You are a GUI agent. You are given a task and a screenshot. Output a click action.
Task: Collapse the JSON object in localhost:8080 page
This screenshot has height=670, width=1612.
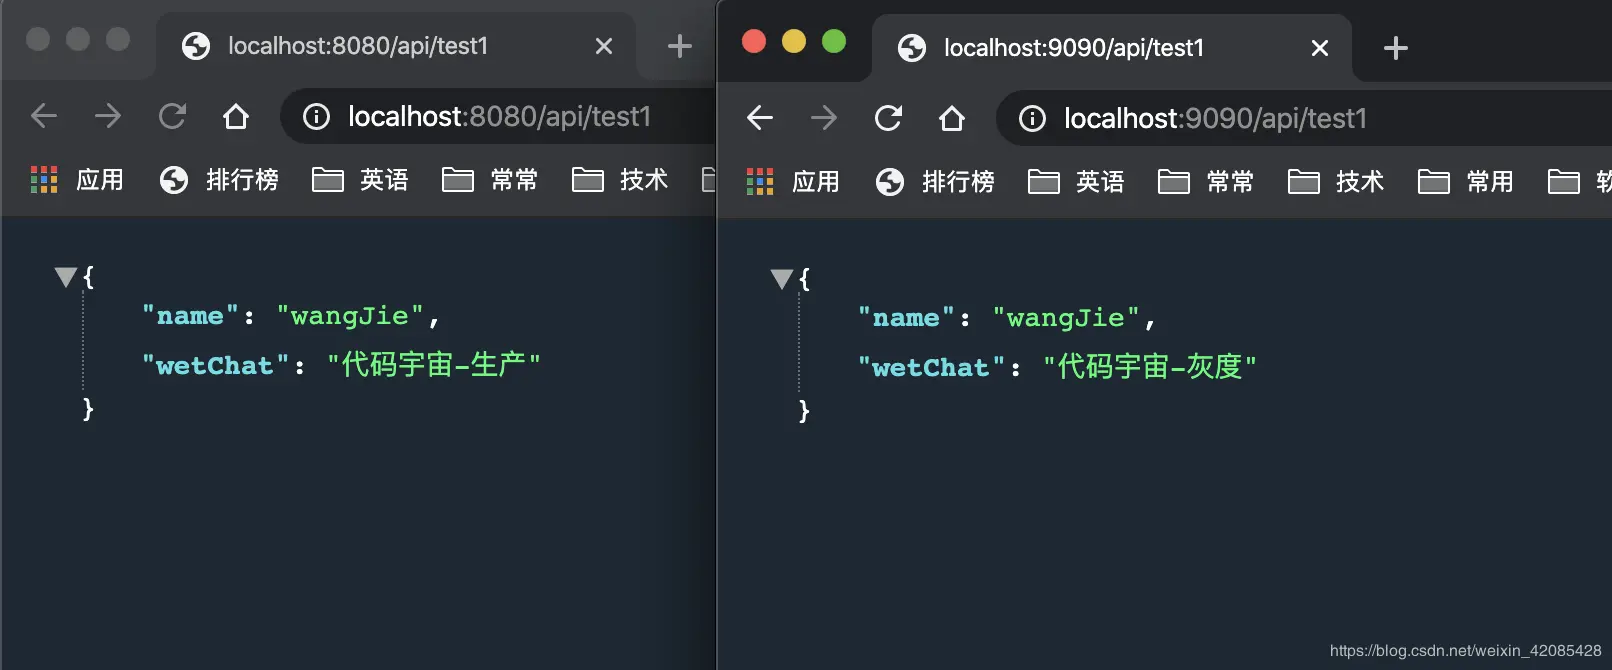[66, 277]
